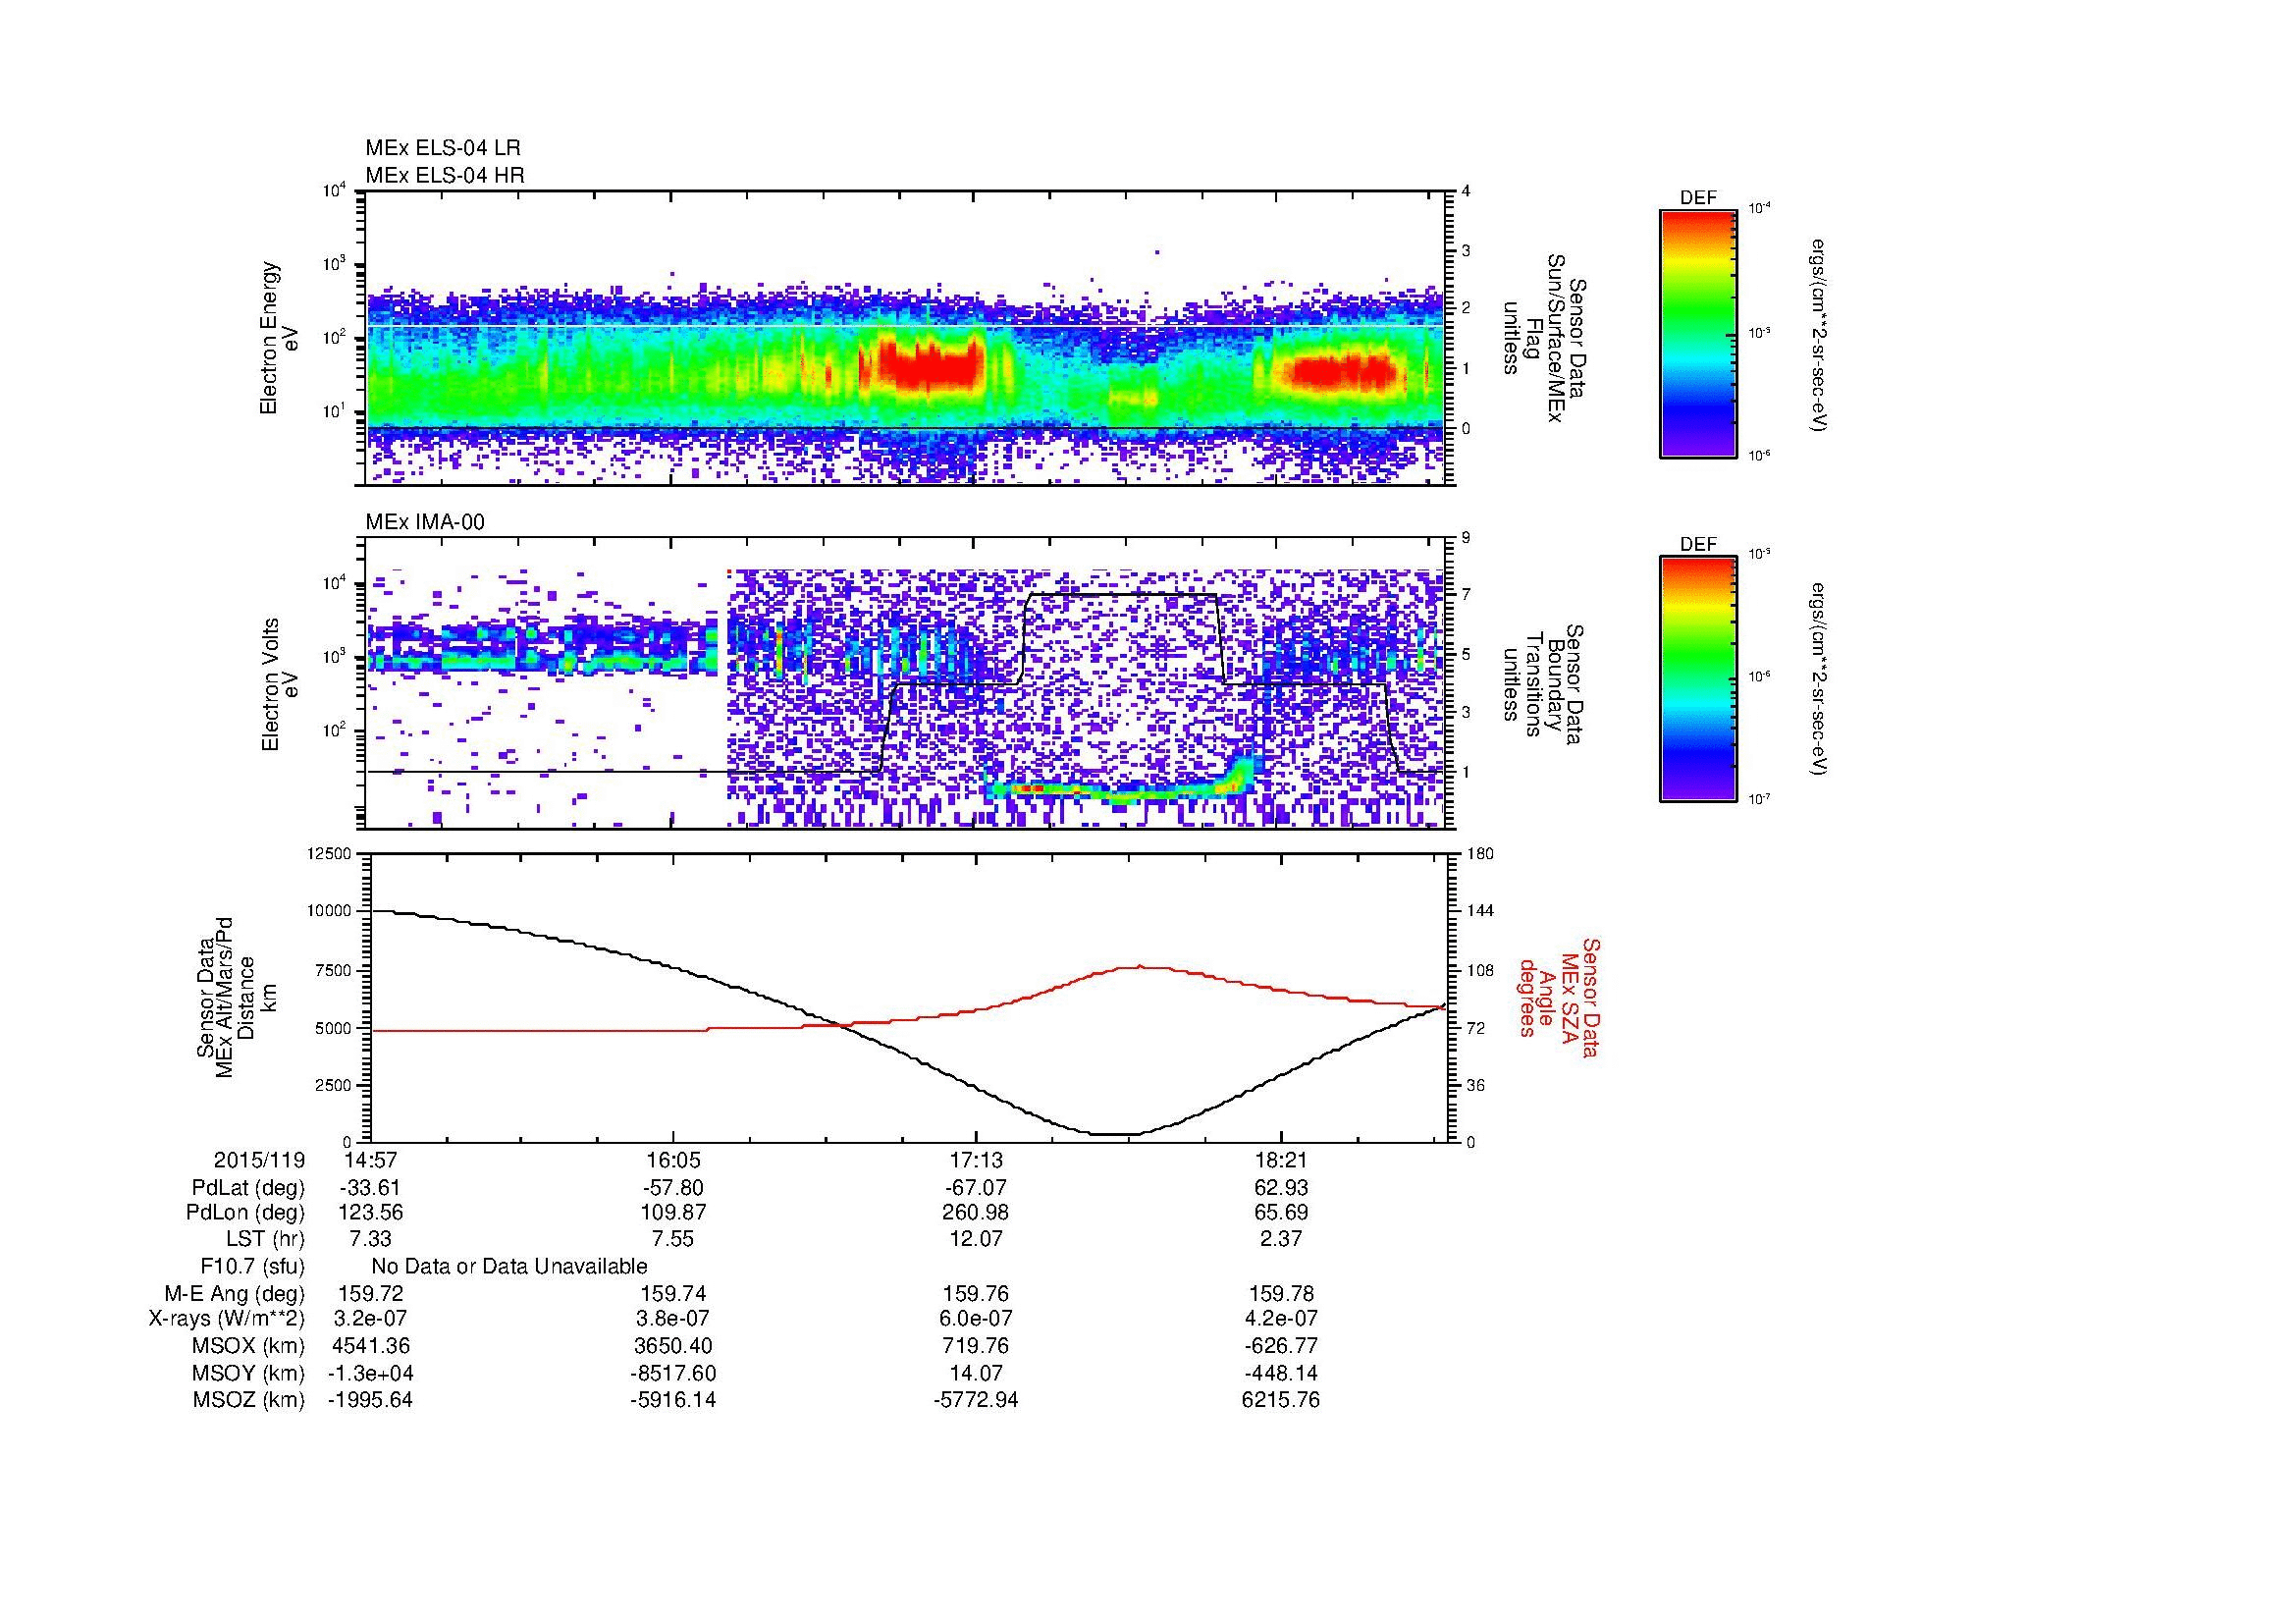Viewport: 2296px width, 1623px height.
Task: Click M-E Ang value 159.74
Action: pos(673,1293)
